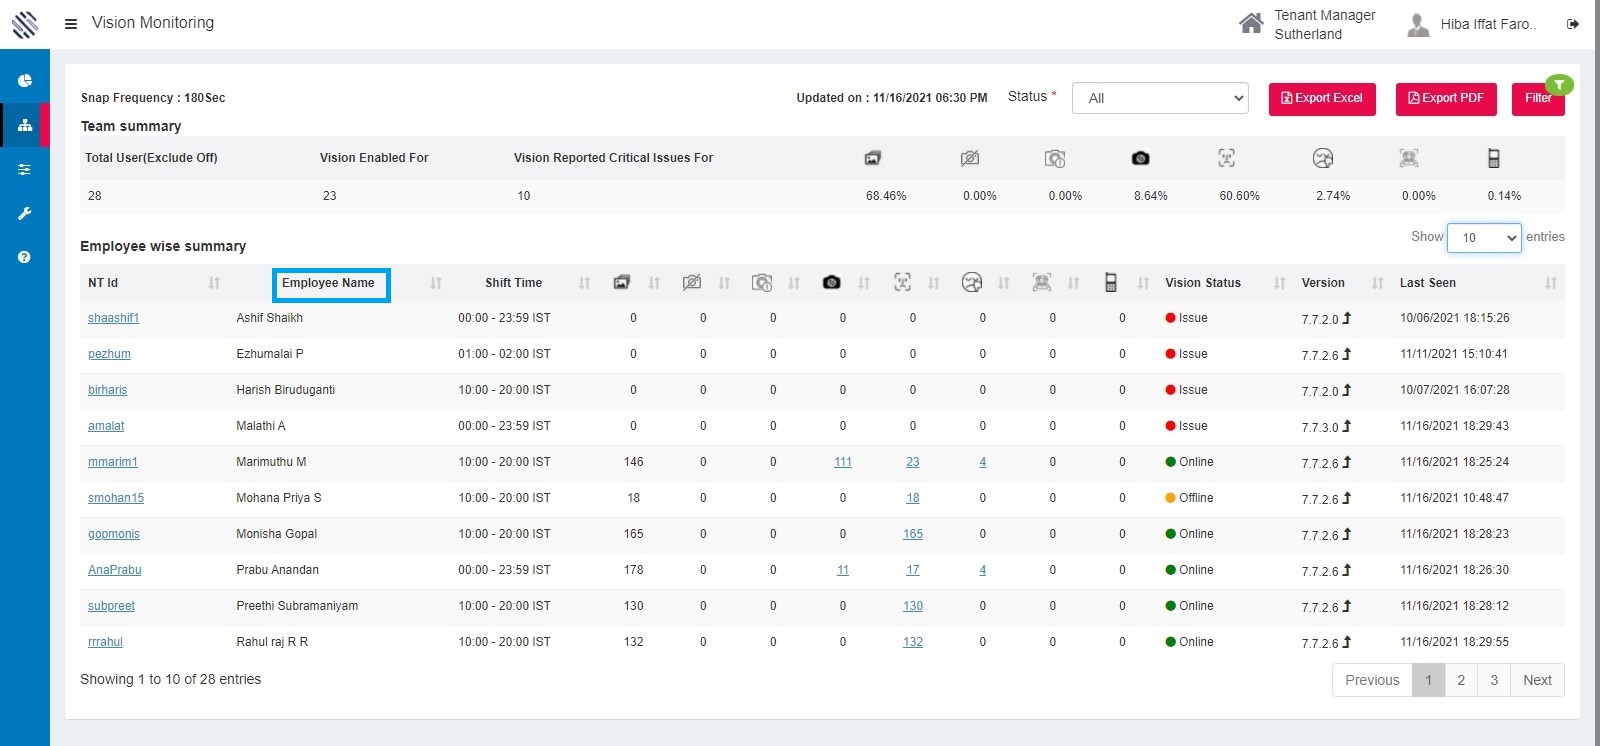Viewport: 1600px width, 746px height.
Task: Click the green funnel icon on Filter
Action: (x=1558, y=85)
